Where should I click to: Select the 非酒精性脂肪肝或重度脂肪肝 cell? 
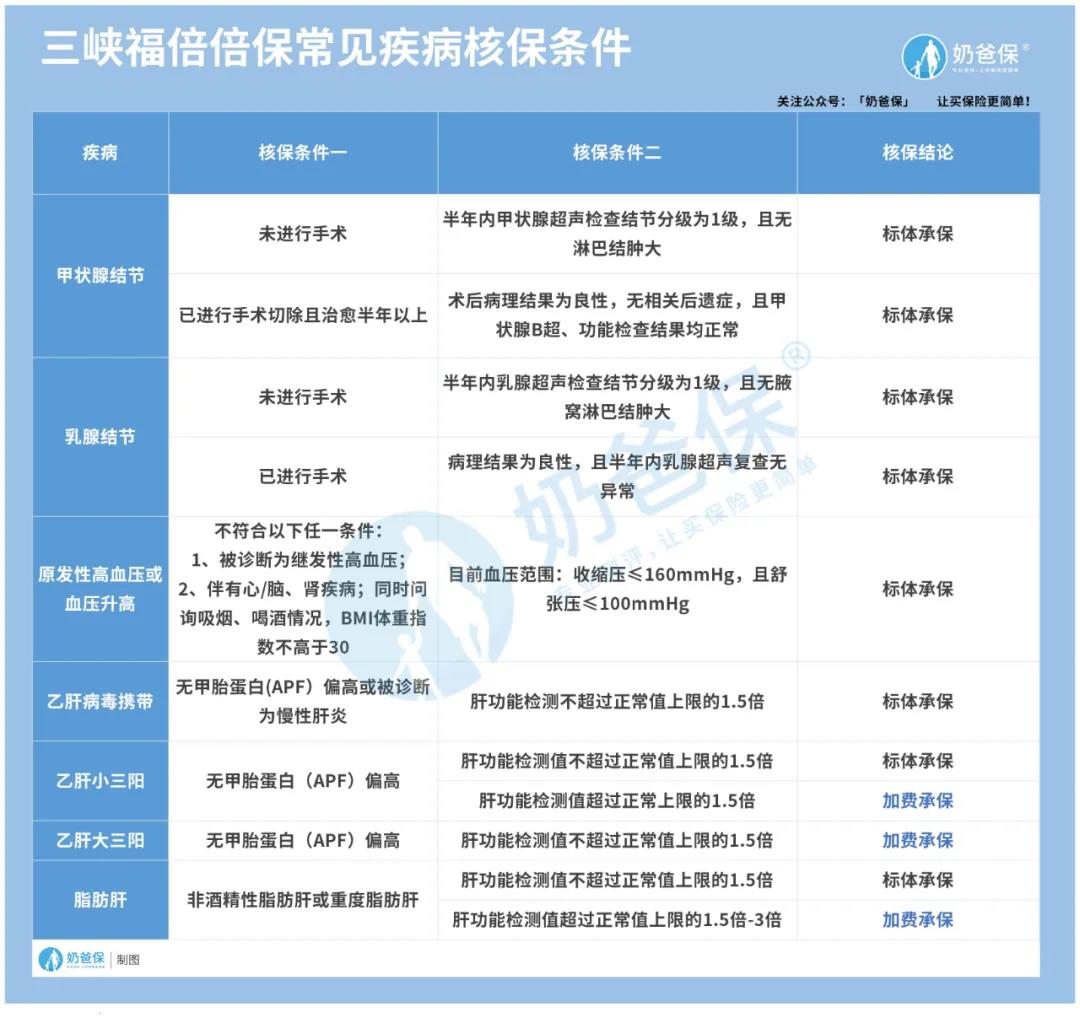303,900
